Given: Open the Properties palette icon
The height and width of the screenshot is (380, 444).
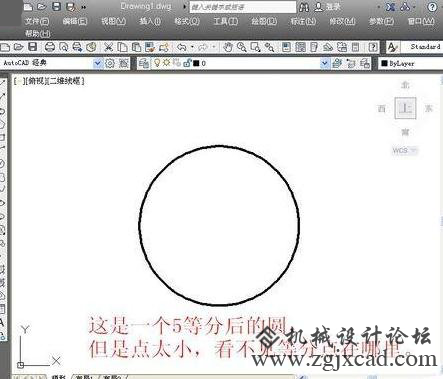Looking at the screenshot, I should point(286,47).
